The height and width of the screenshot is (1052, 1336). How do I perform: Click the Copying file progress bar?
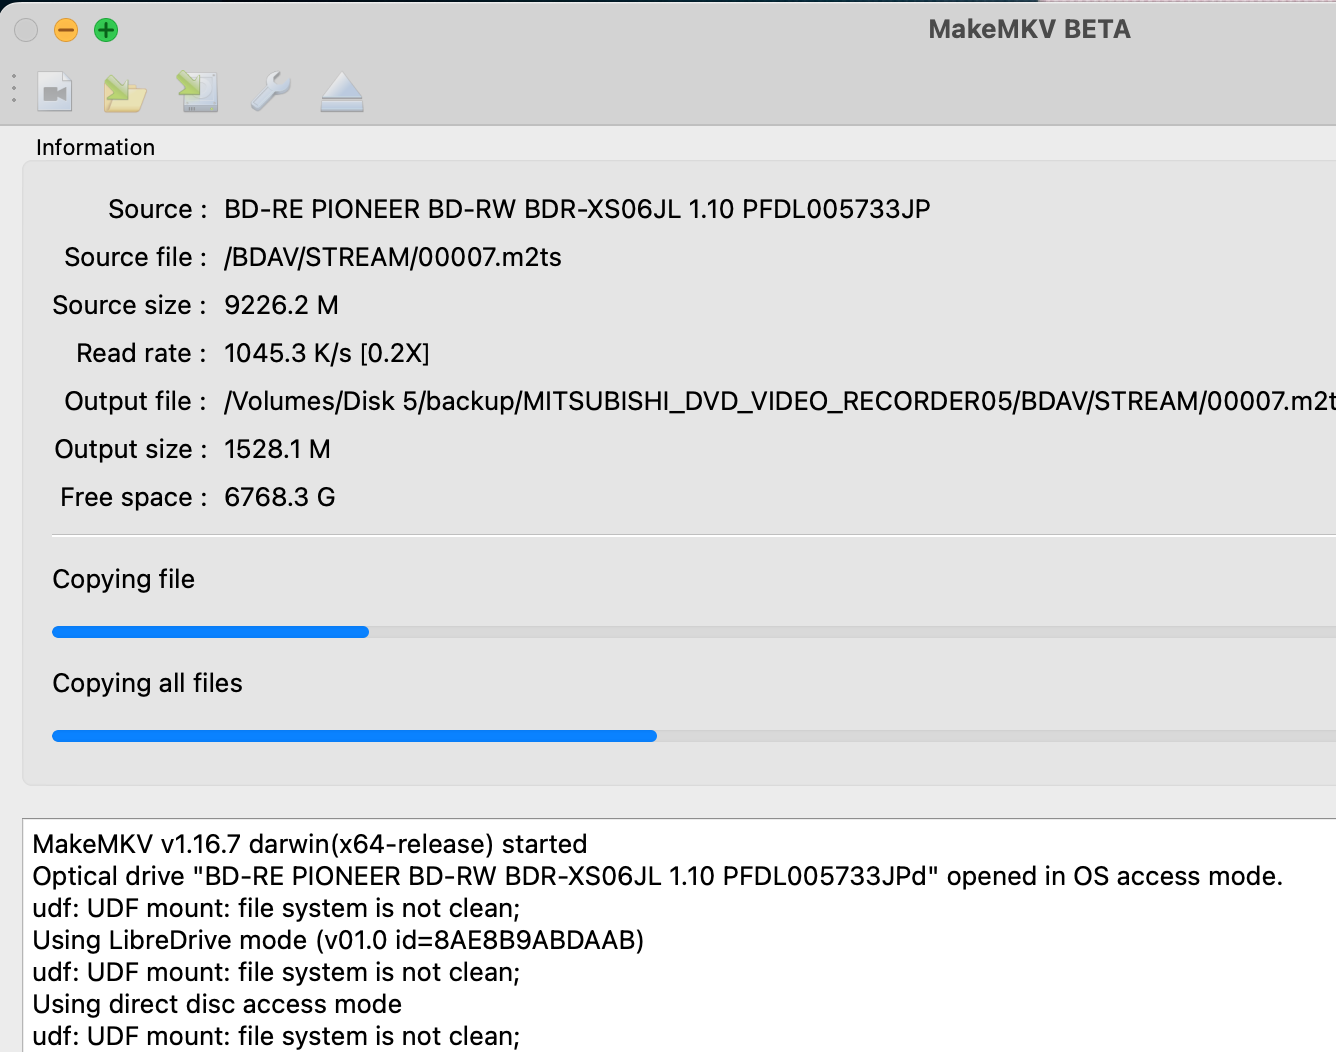pyautogui.click(x=694, y=632)
